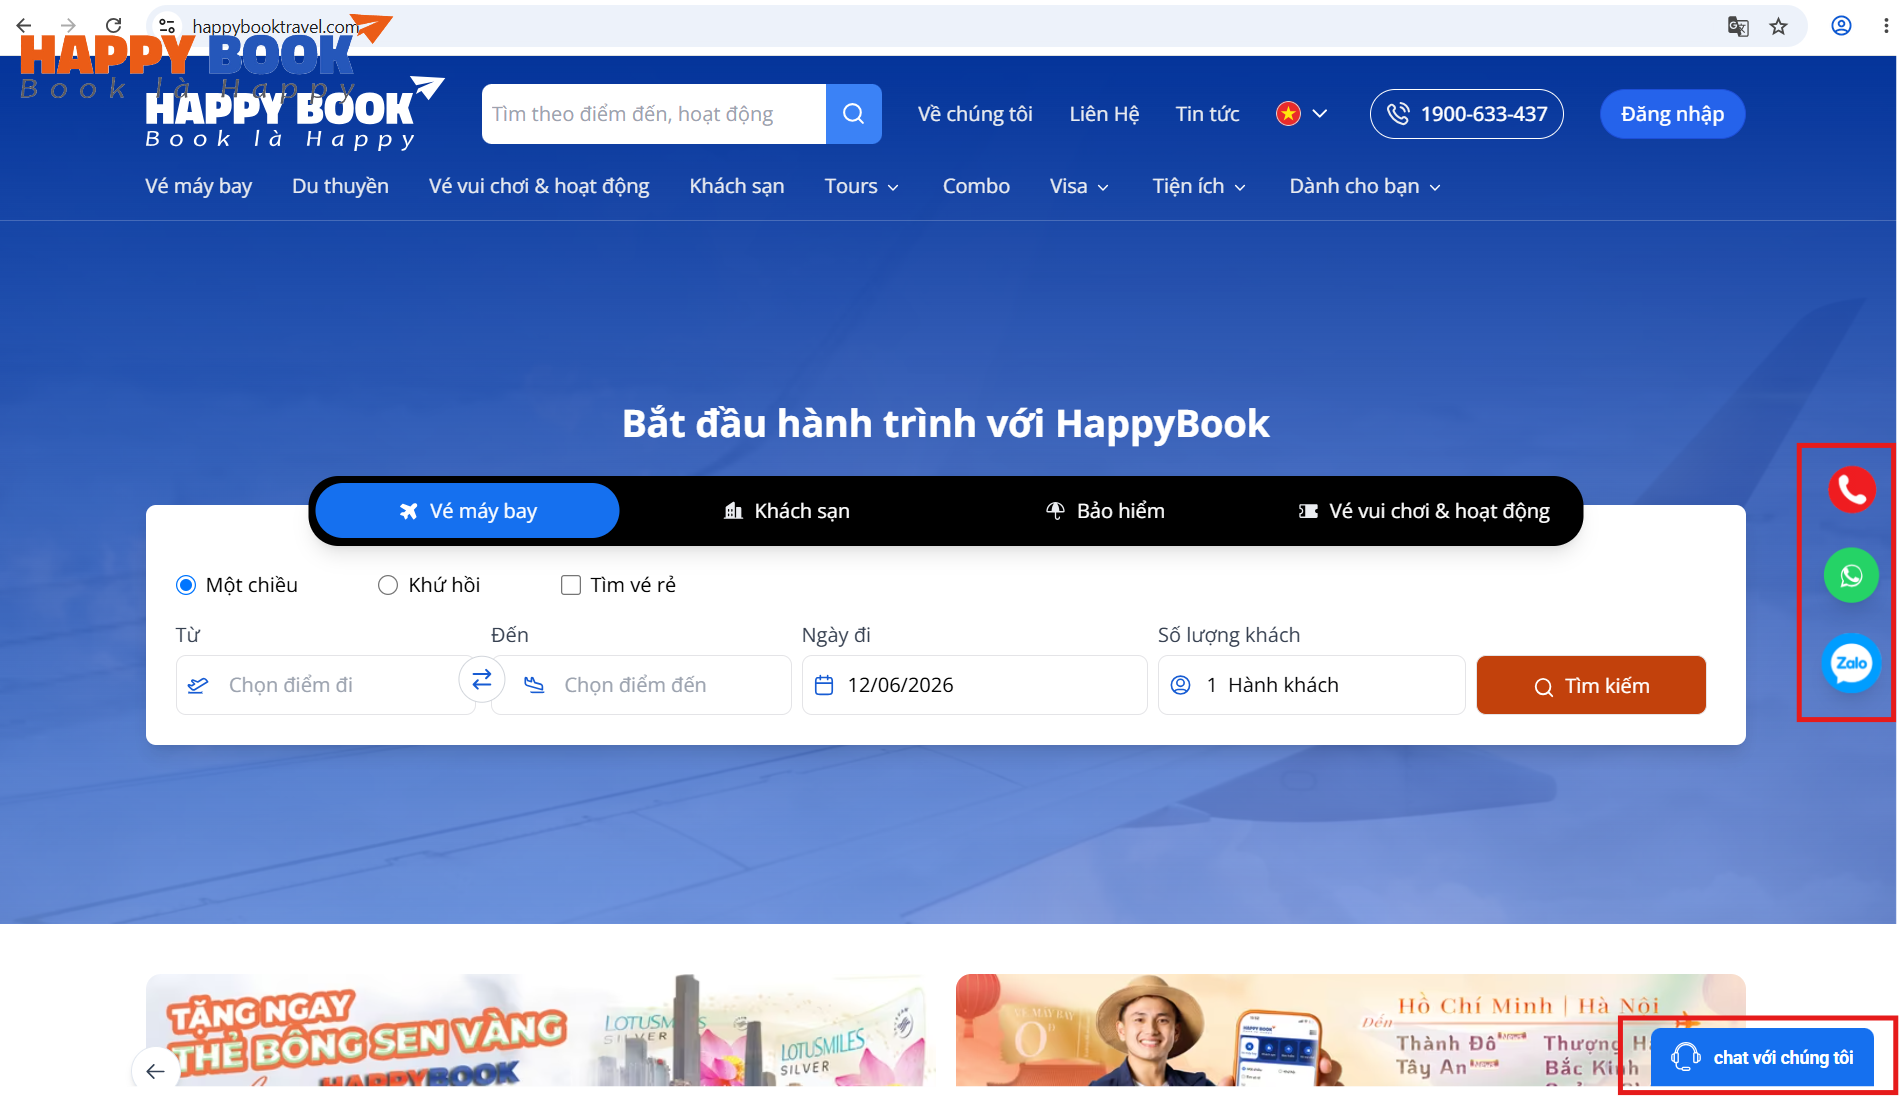Select the Khứ hồi radio option
Viewport: 1899px width, 1096px height.
[388, 585]
